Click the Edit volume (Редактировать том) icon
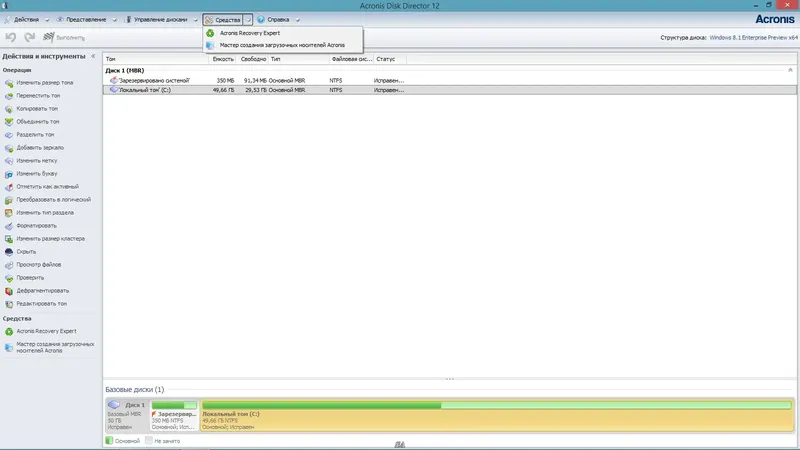 [x=9, y=304]
